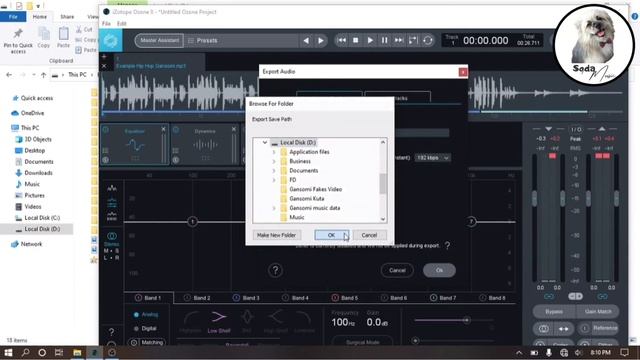
Task: Open the help icon in Export Audio dialog
Action: 275,270
